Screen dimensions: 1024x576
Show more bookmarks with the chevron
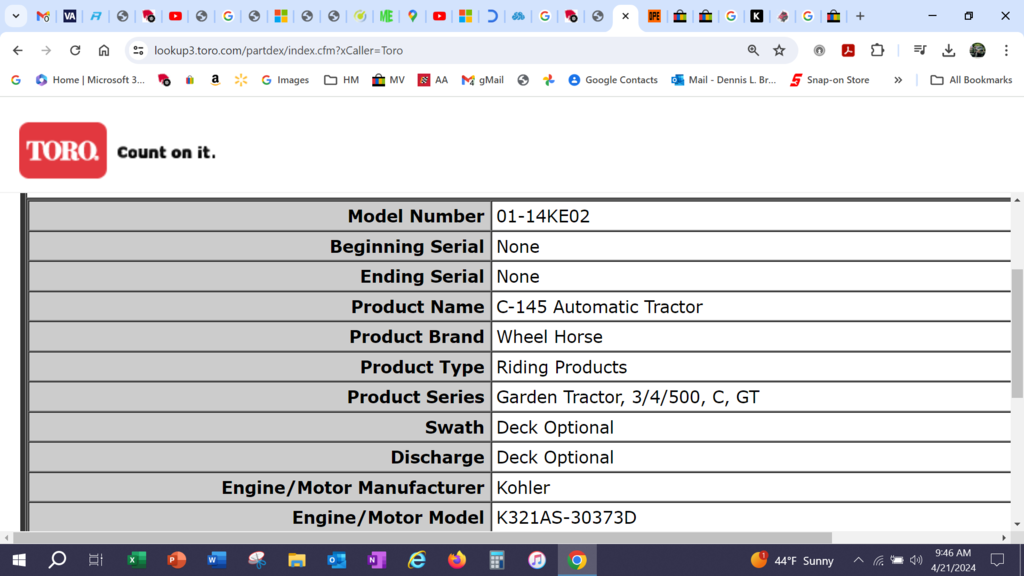coord(897,80)
